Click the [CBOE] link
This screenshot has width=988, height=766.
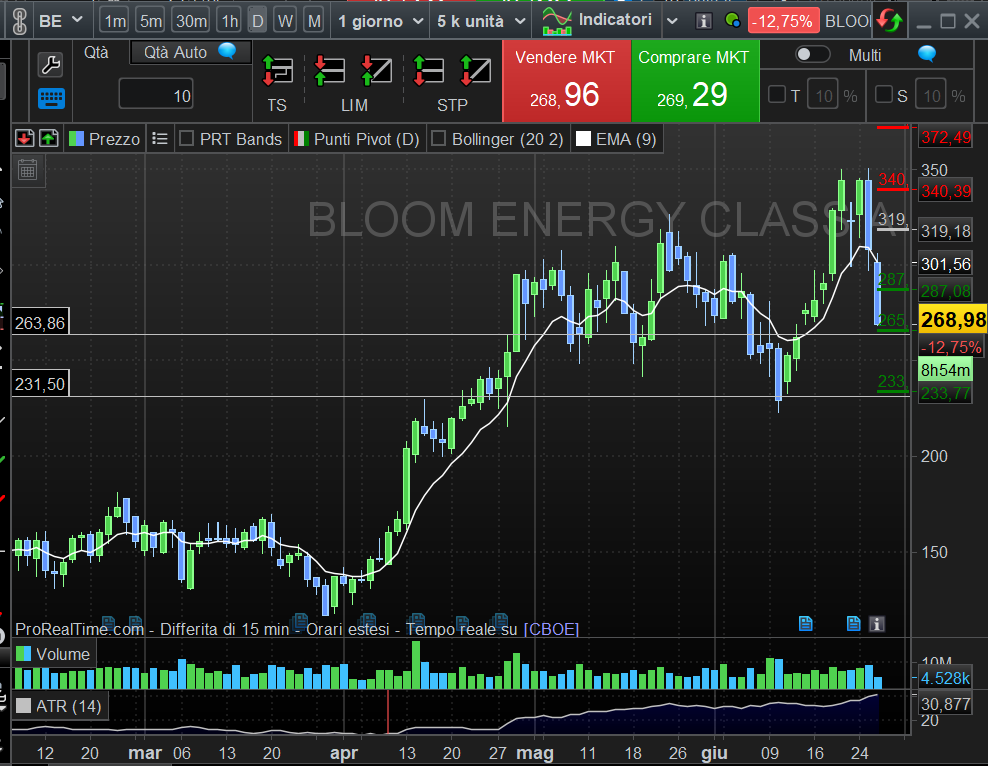pyautogui.click(x=551, y=629)
